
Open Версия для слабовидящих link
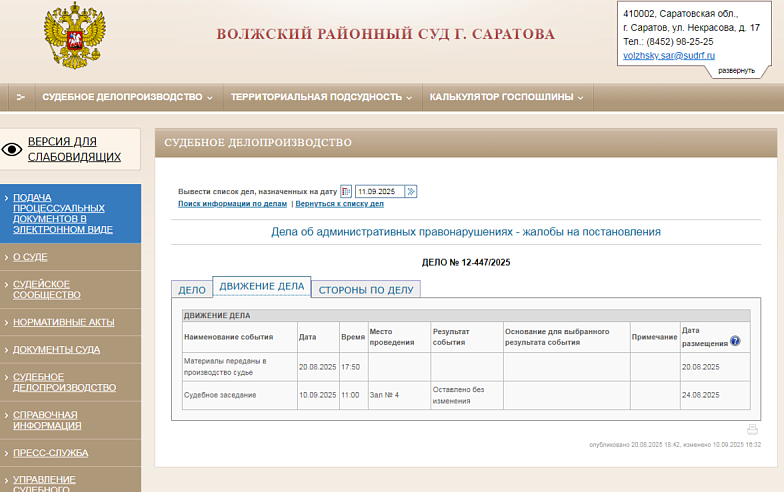(x=74, y=149)
